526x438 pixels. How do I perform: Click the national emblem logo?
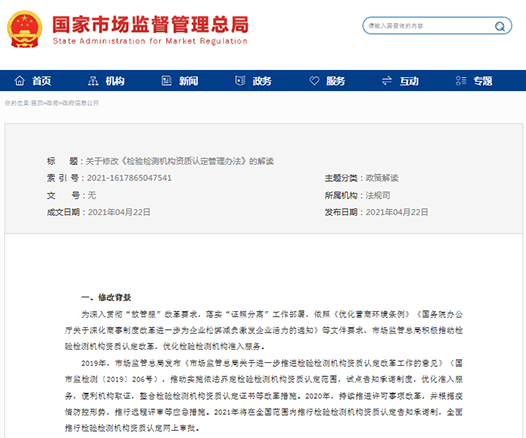[24, 29]
